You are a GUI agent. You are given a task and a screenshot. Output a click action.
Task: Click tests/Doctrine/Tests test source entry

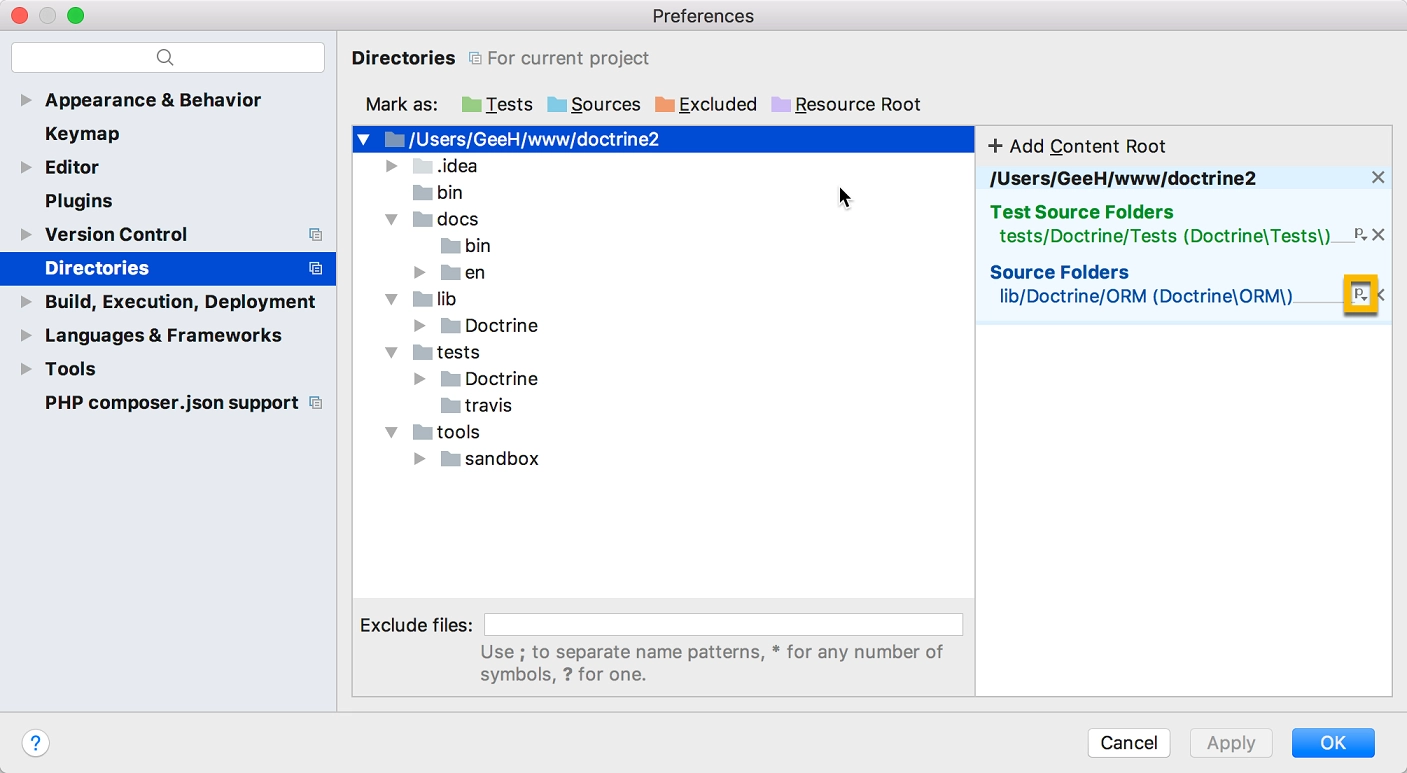1165,236
